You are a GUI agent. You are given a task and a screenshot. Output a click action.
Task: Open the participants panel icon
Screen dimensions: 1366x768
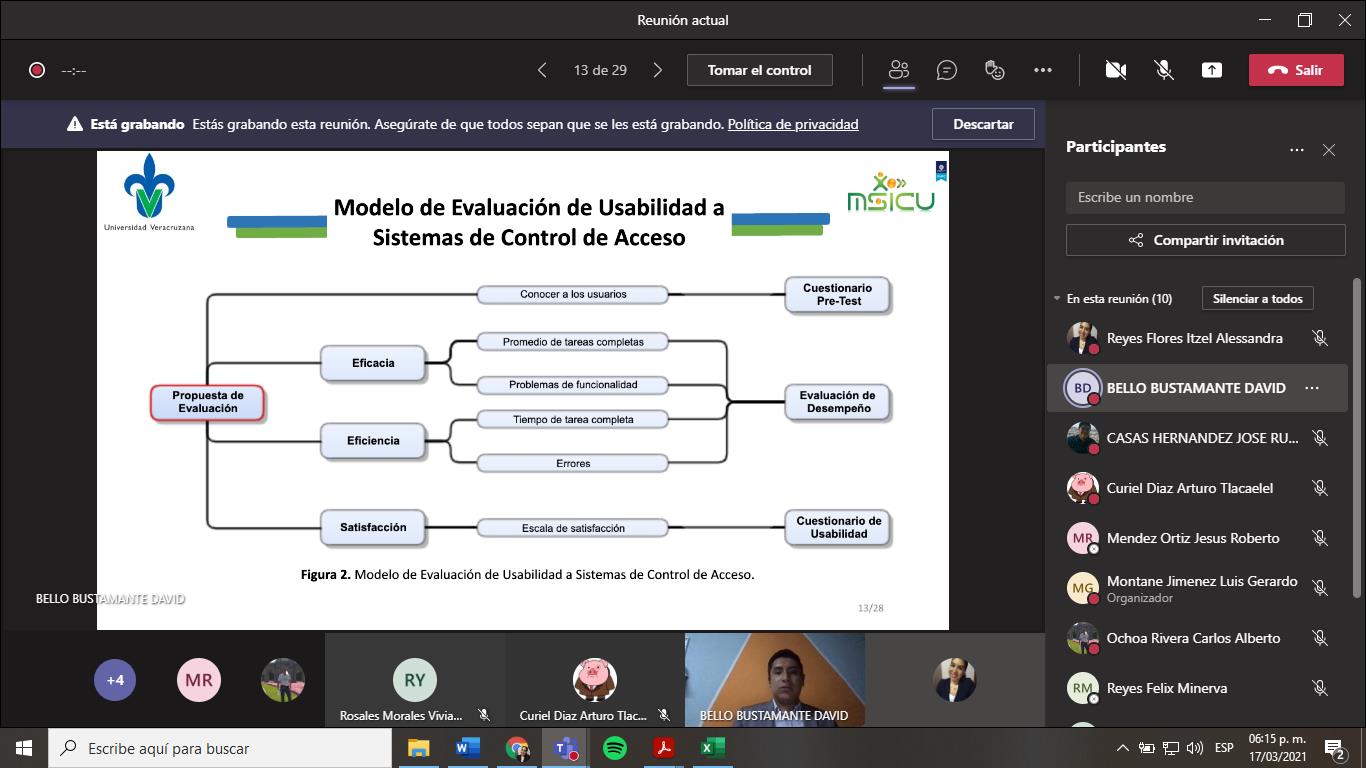[x=899, y=70]
